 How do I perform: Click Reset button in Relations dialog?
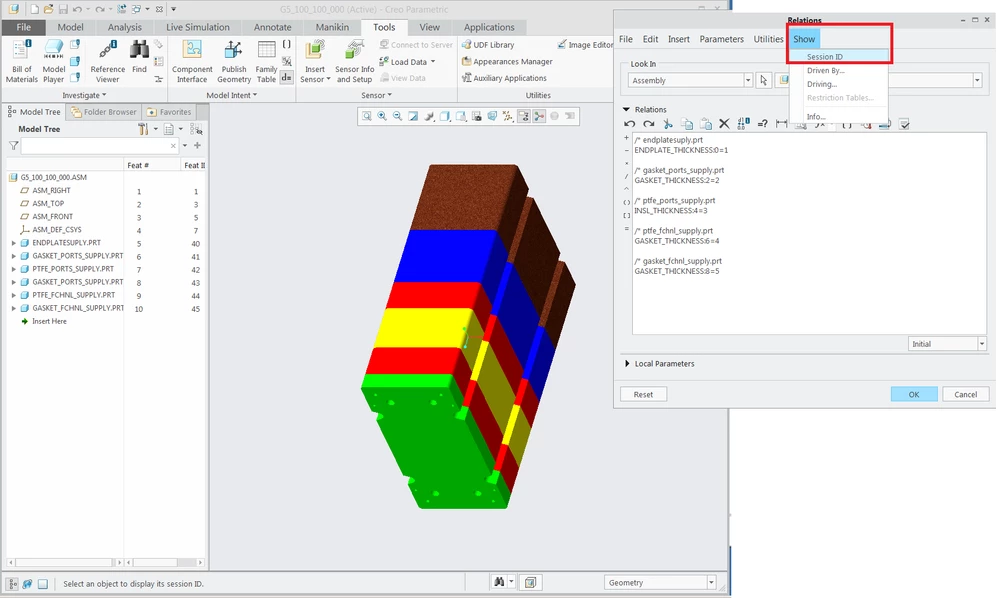click(643, 394)
